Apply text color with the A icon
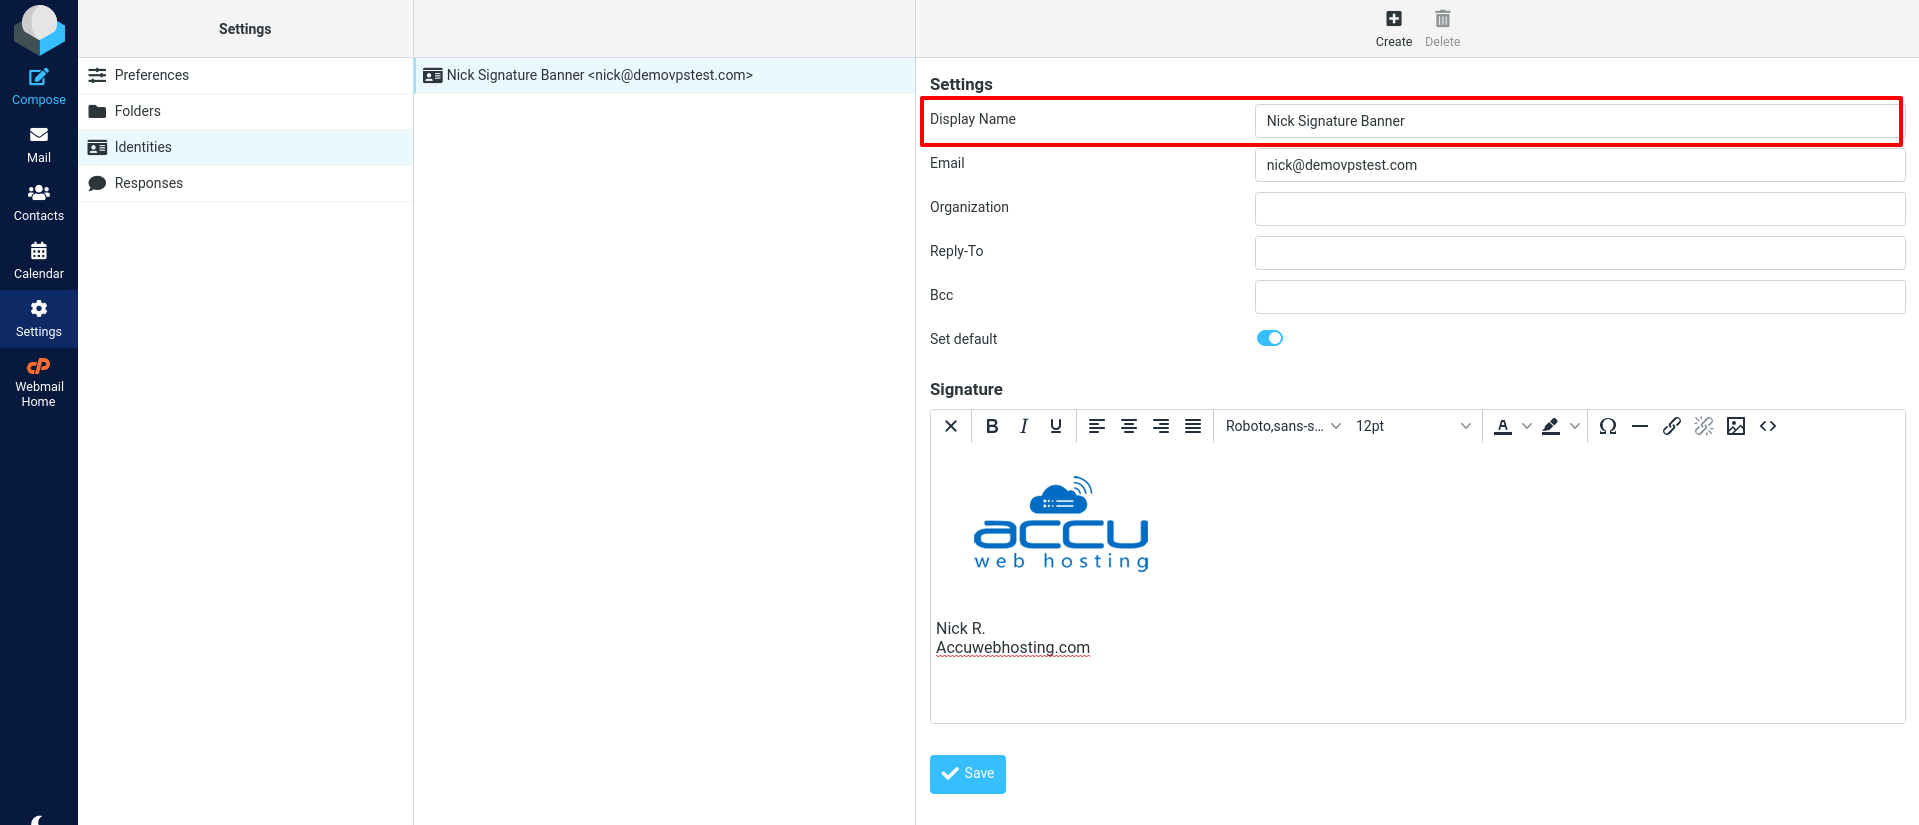The width and height of the screenshot is (1919, 825). pyautogui.click(x=1503, y=426)
